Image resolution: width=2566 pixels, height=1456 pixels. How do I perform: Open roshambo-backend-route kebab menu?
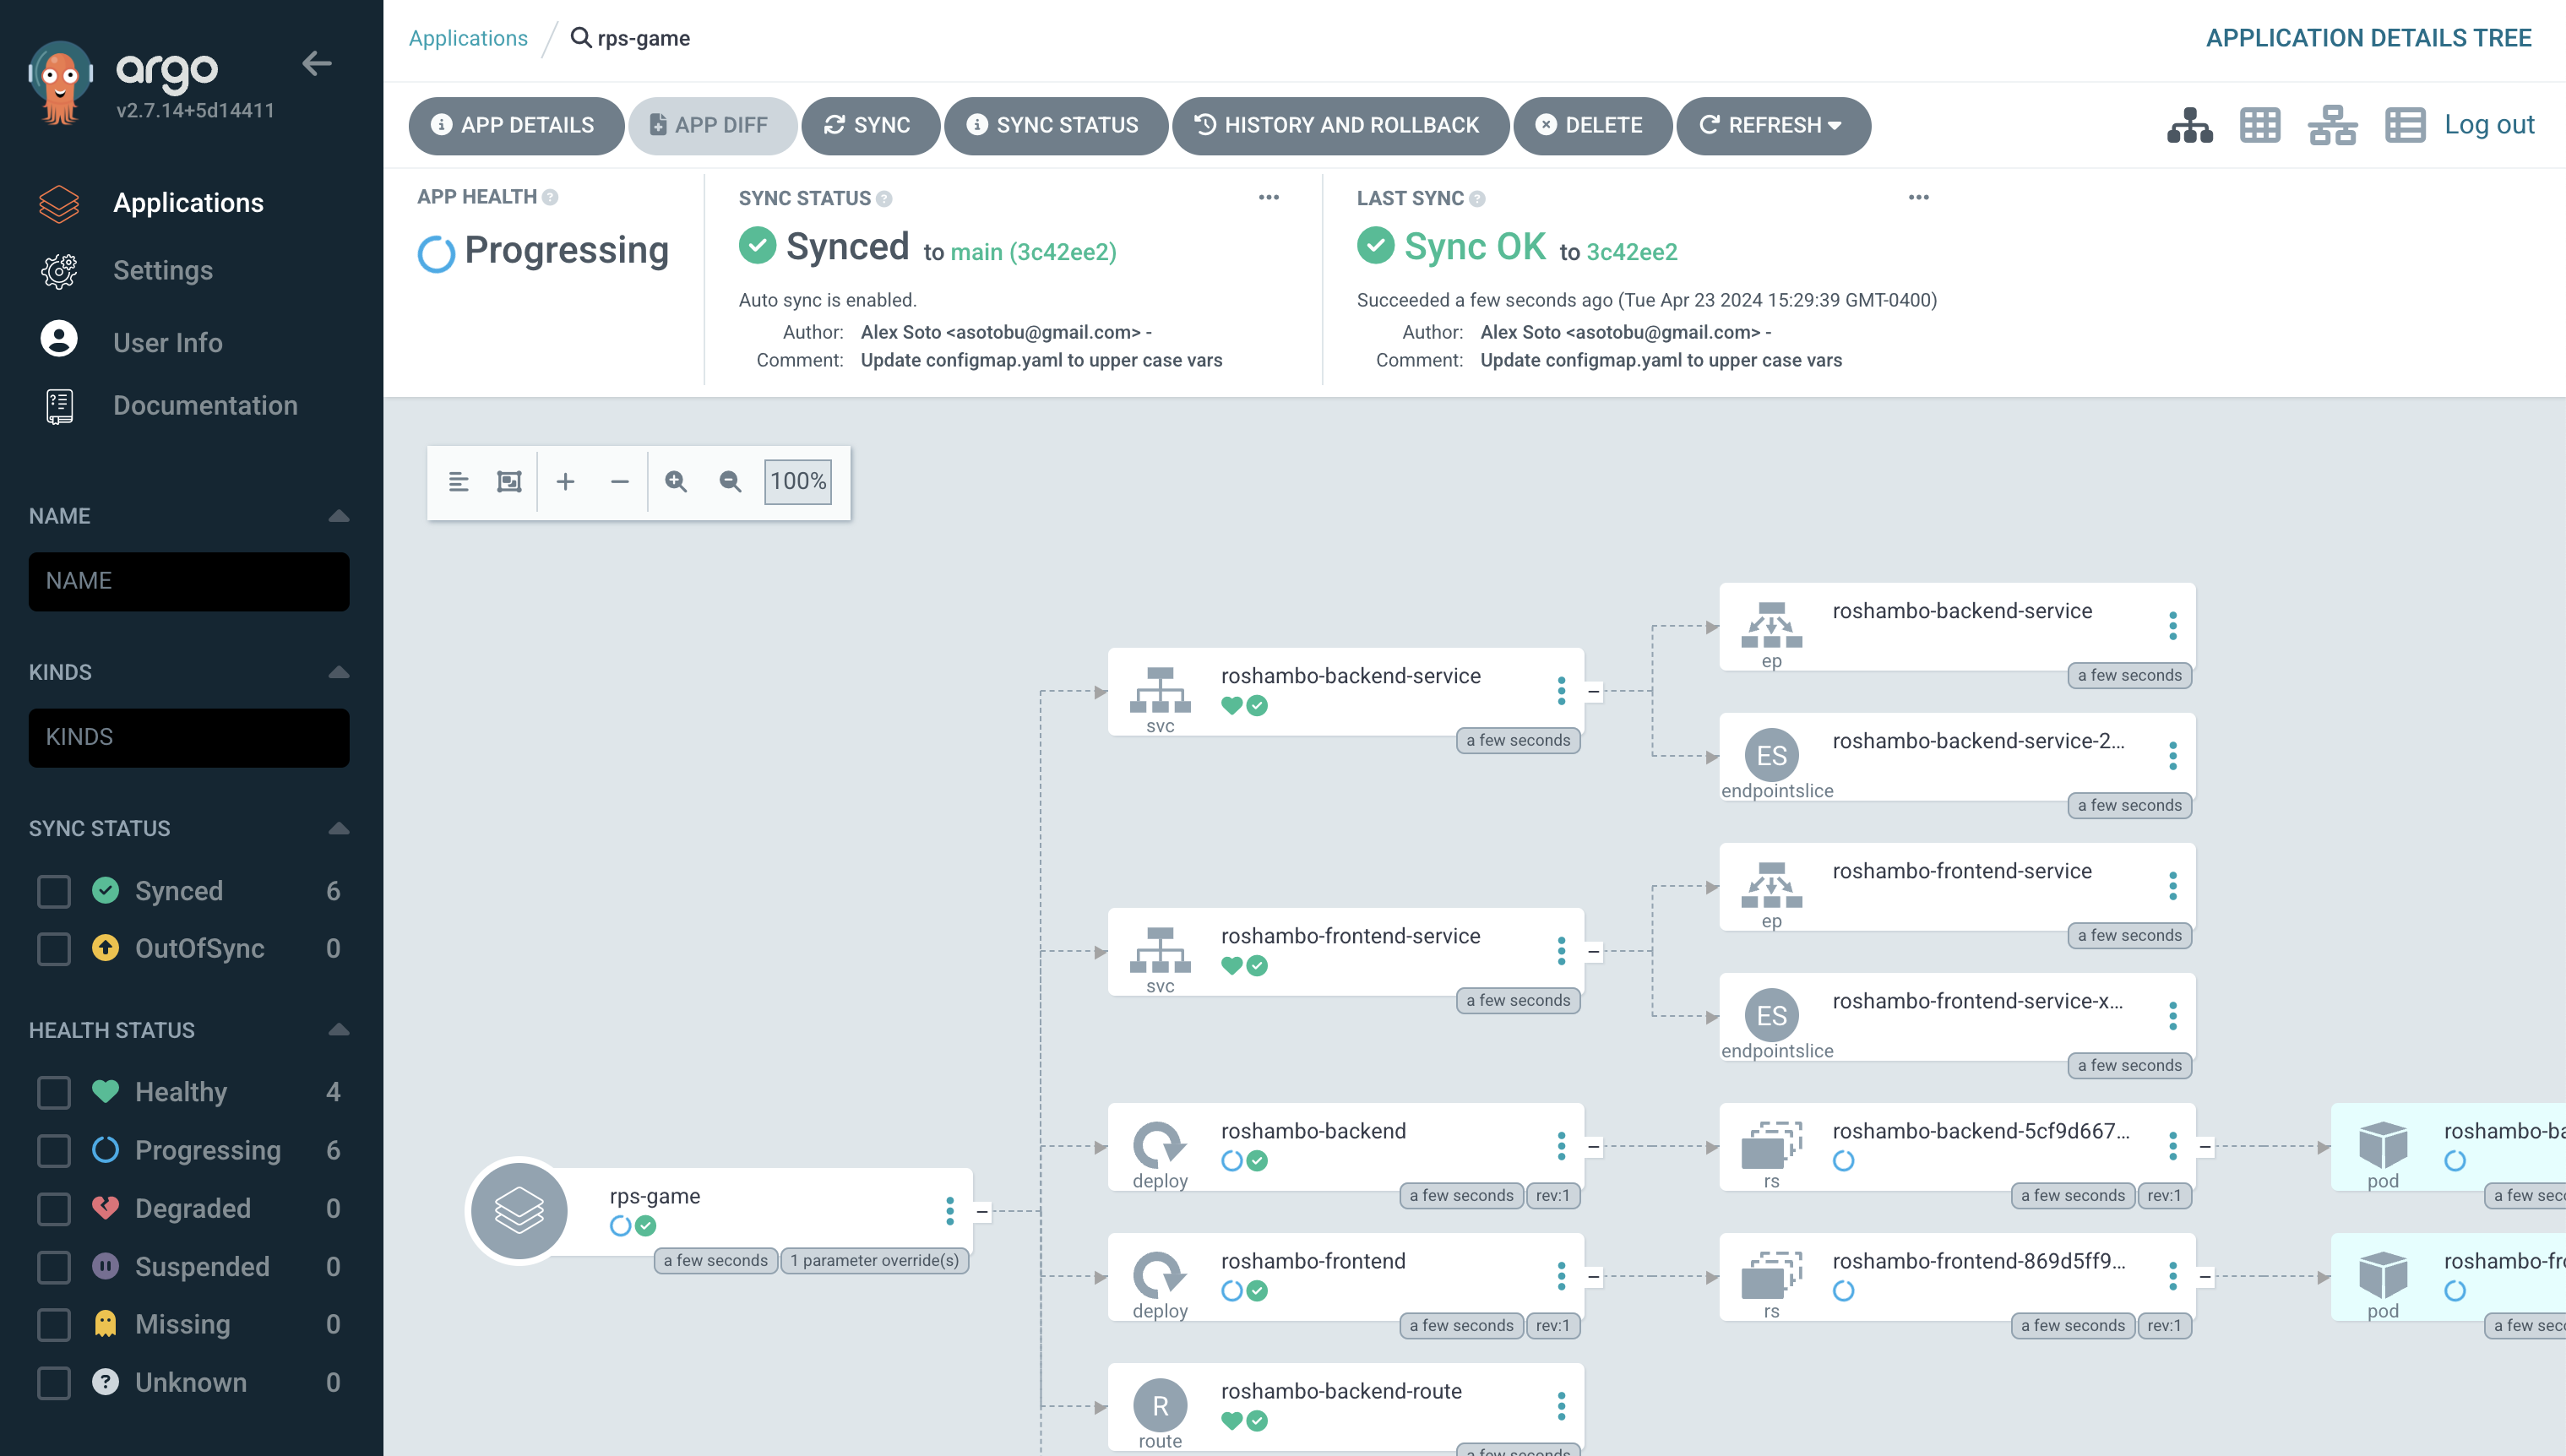pyautogui.click(x=1561, y=1406)
